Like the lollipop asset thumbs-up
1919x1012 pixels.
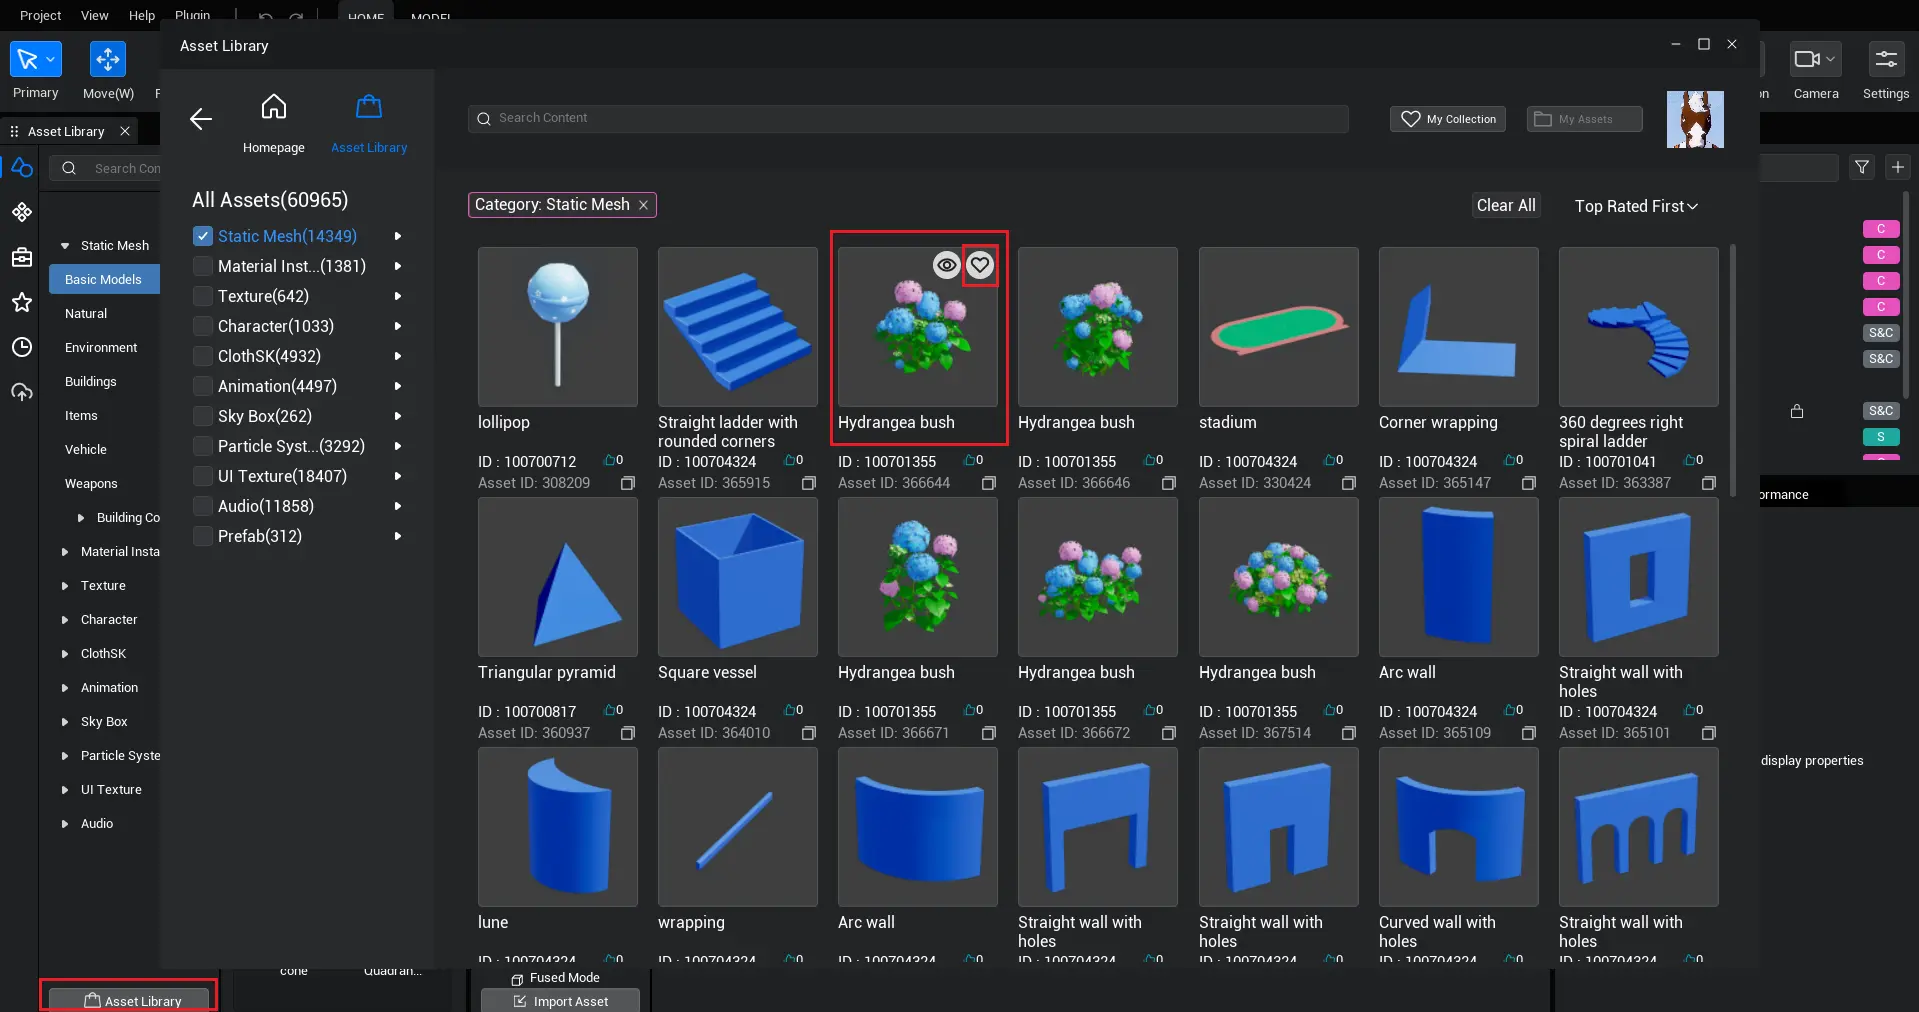click(609, 460)
